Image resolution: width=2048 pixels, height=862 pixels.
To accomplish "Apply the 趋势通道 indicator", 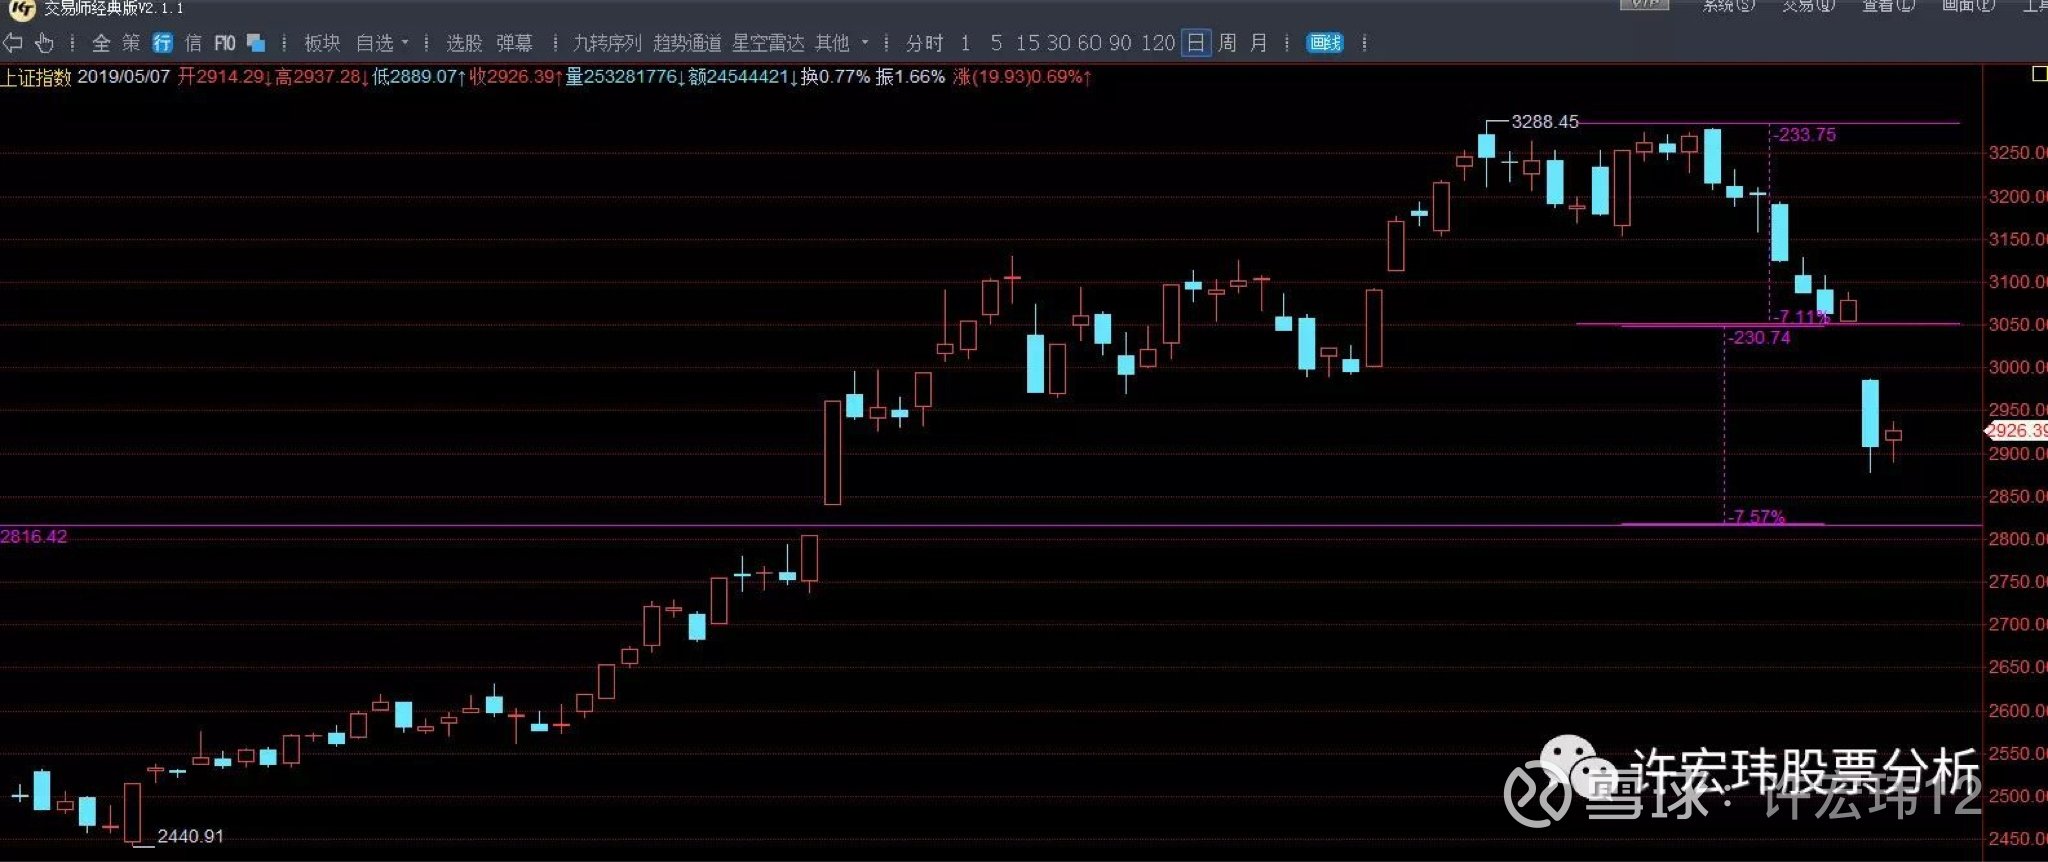I will (687, 43).
